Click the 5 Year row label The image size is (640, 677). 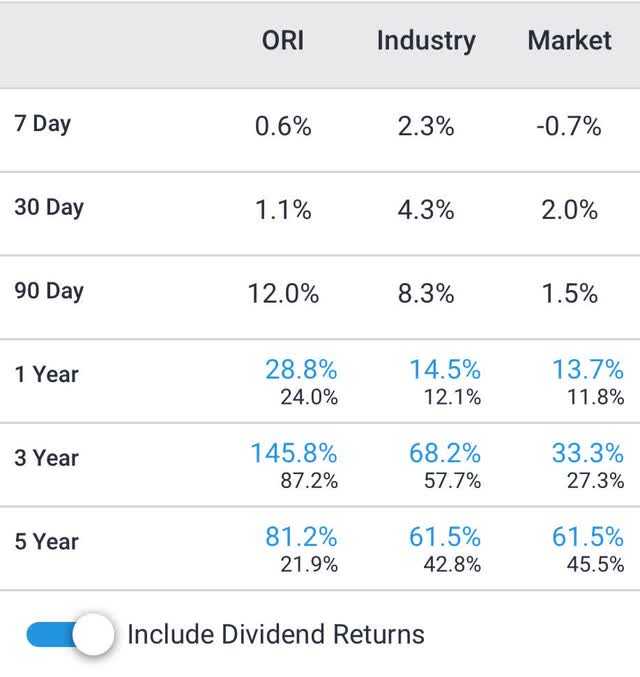tap(47, 541)
